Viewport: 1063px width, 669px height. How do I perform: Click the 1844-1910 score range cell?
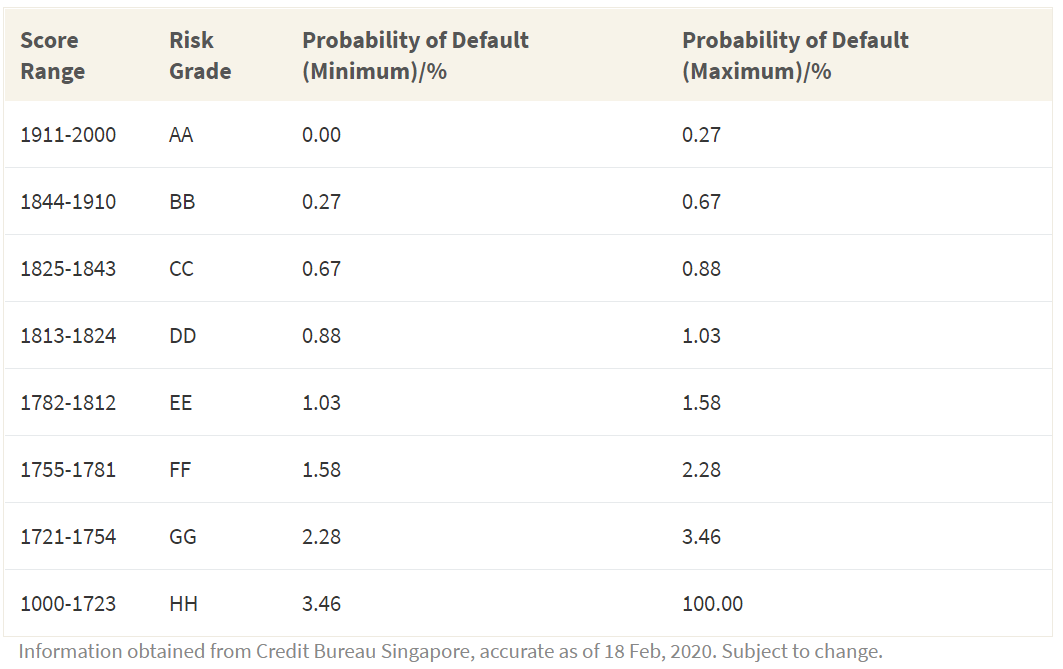pos(68,202)
